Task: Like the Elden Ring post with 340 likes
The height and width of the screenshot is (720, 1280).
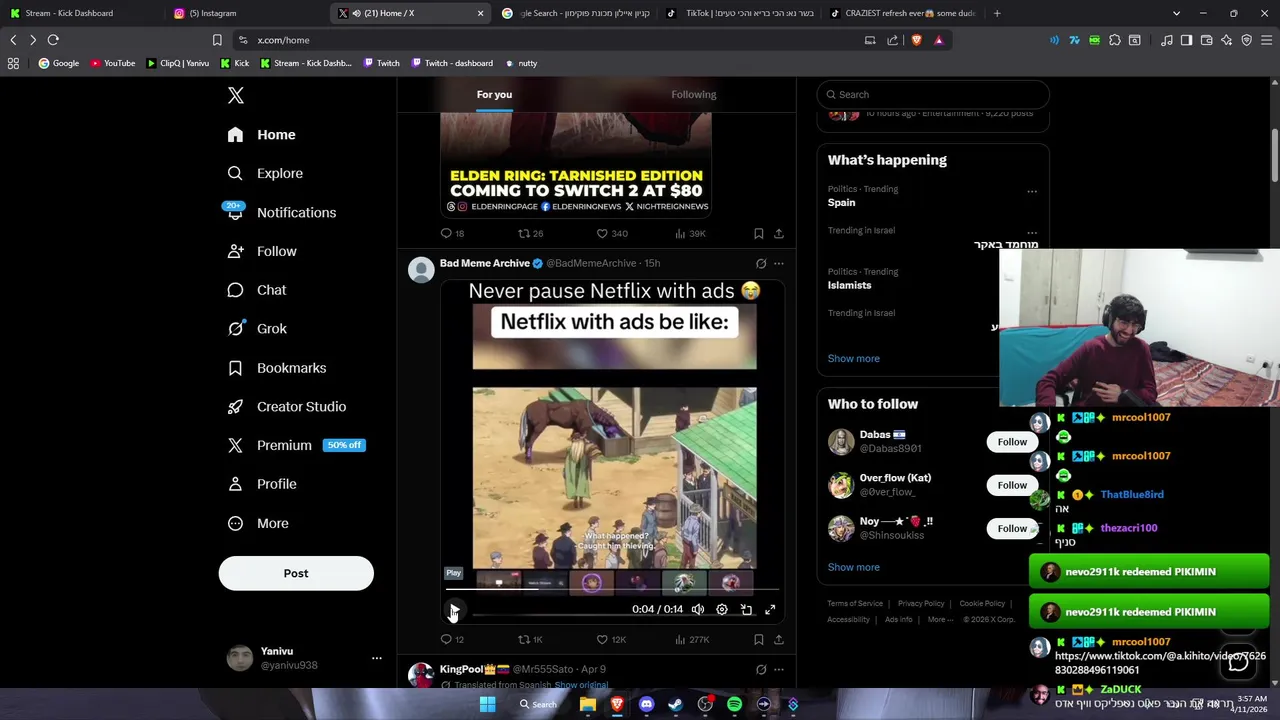Action: tap(611, 233)
